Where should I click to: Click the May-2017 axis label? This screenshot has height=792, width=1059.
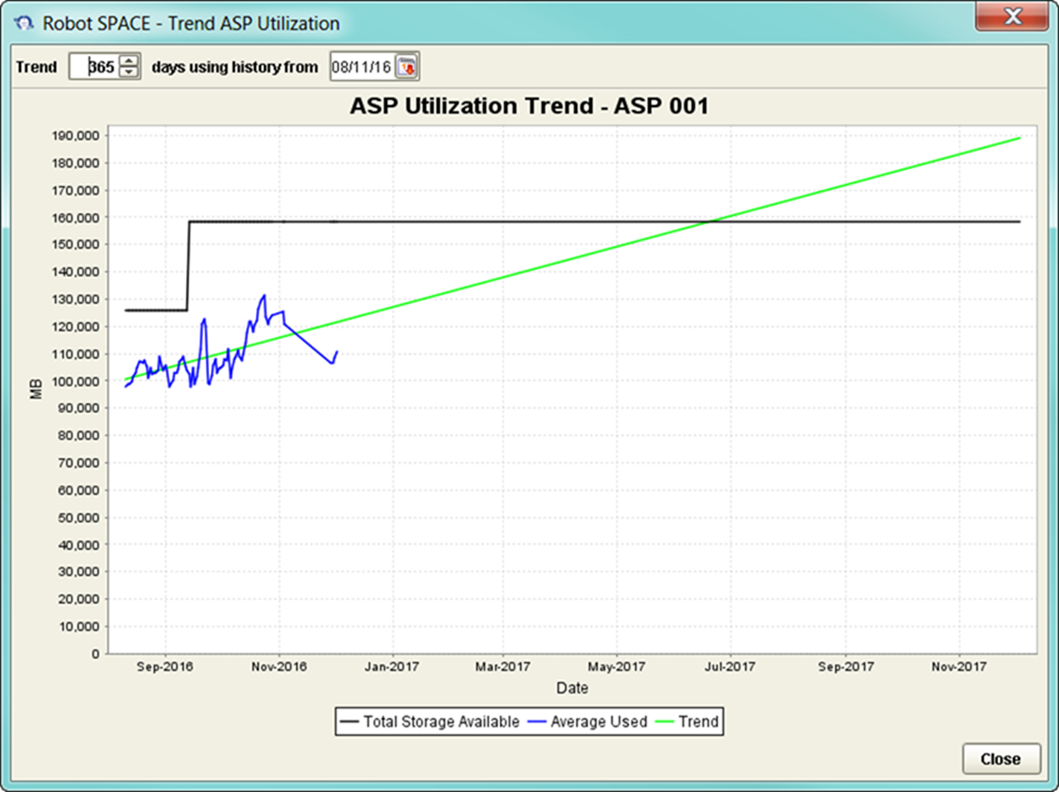point(616,666)
